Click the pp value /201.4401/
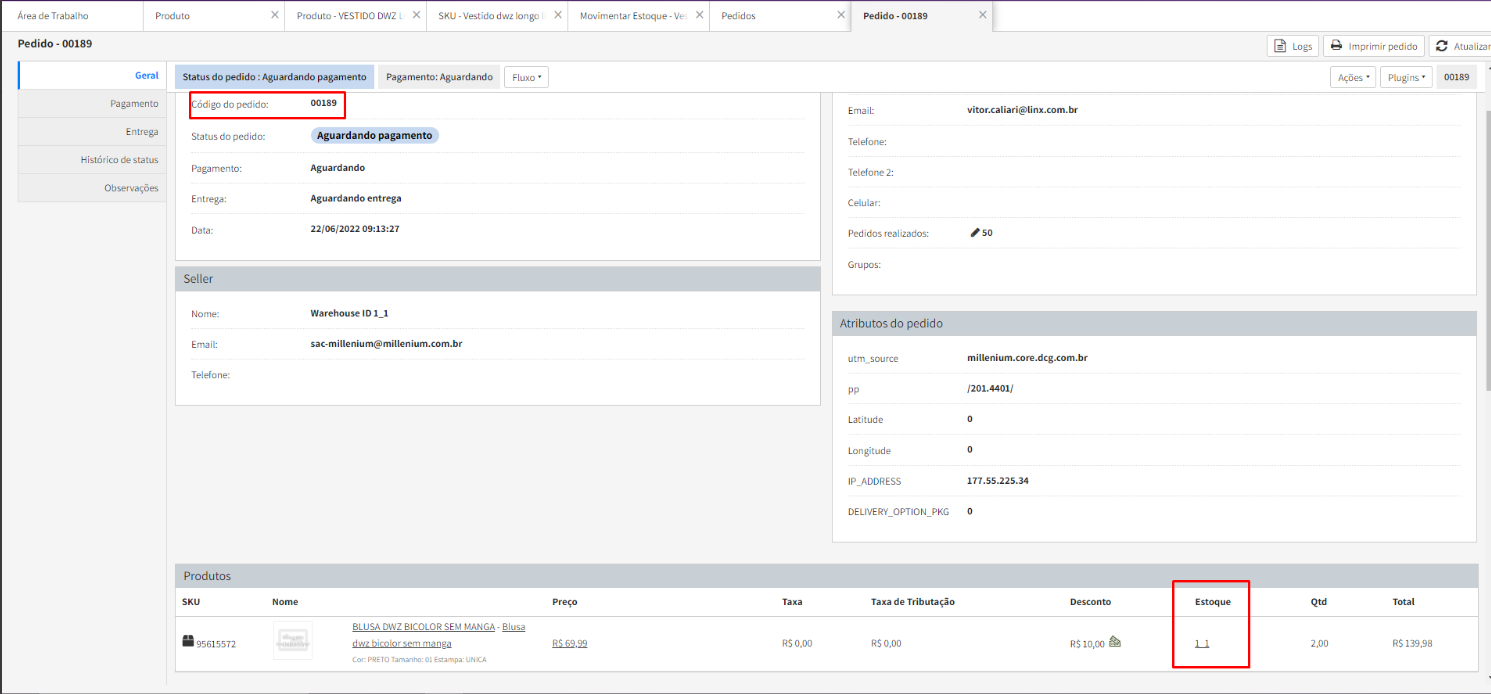 click(990, 388)
